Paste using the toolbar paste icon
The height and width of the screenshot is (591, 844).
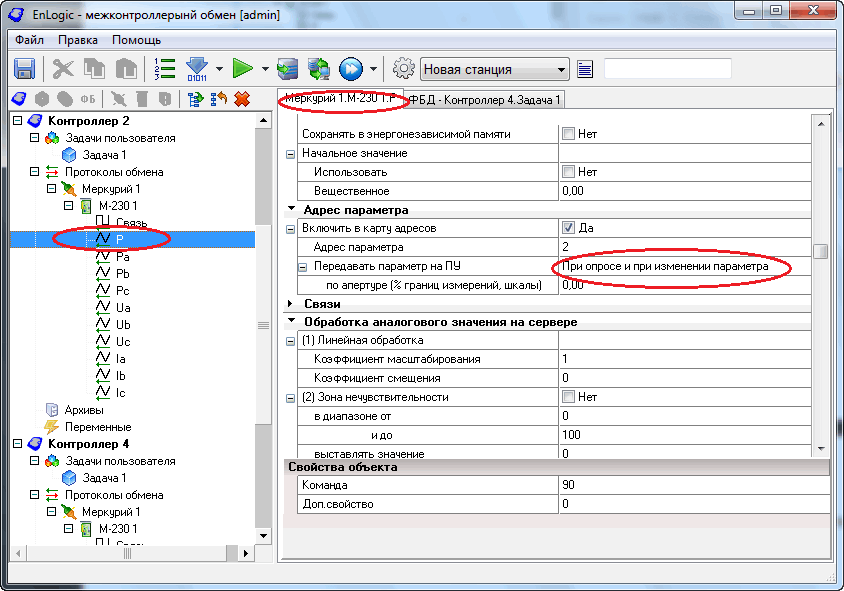tap(126, 69)
